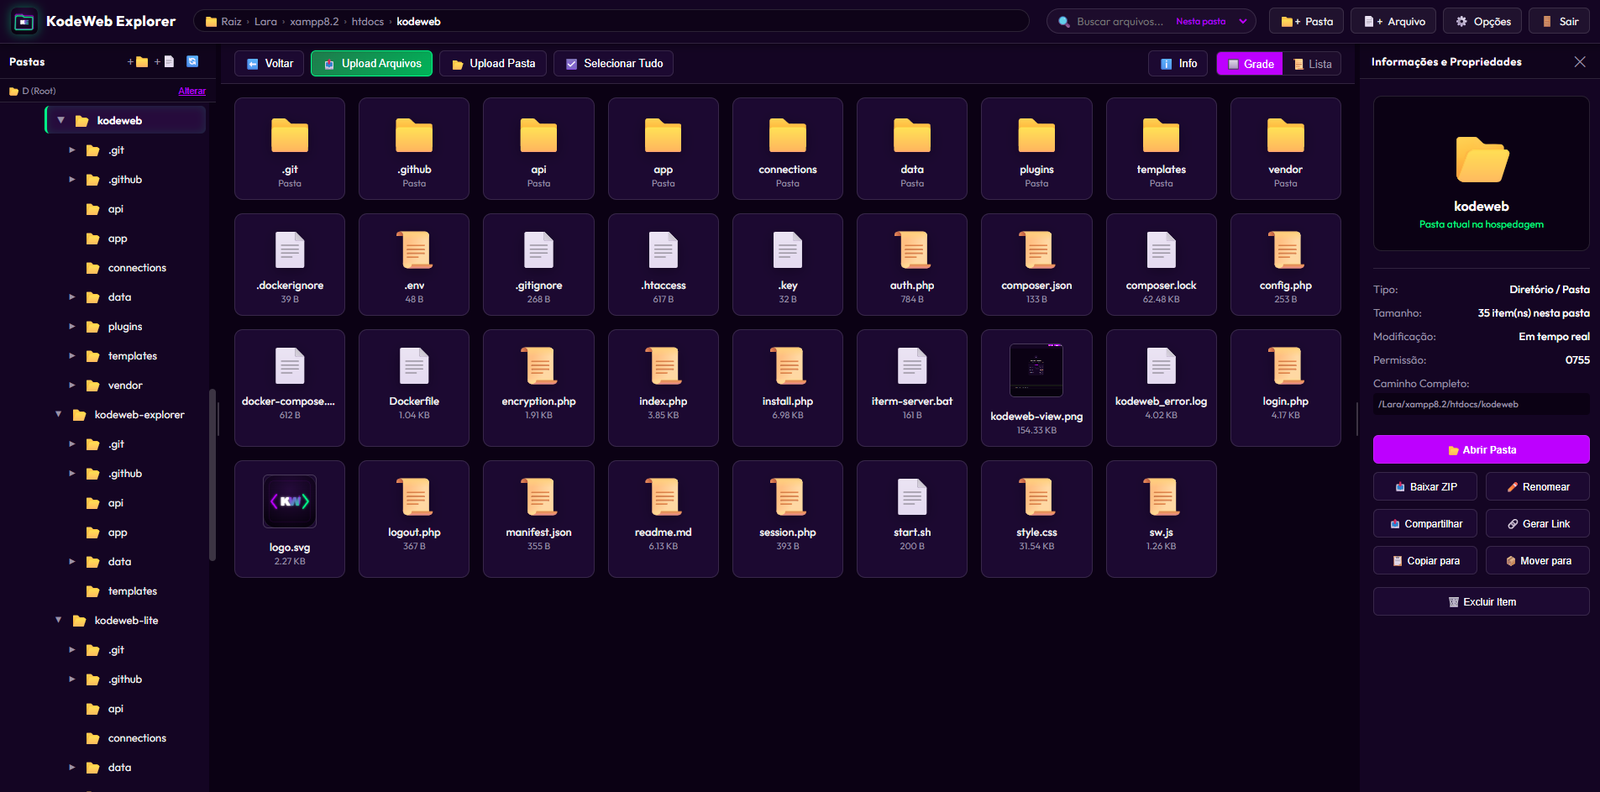Expand templates folder arrow under kodeweb
Screen dimensions: 1600x792
click(x=72, y=356)
